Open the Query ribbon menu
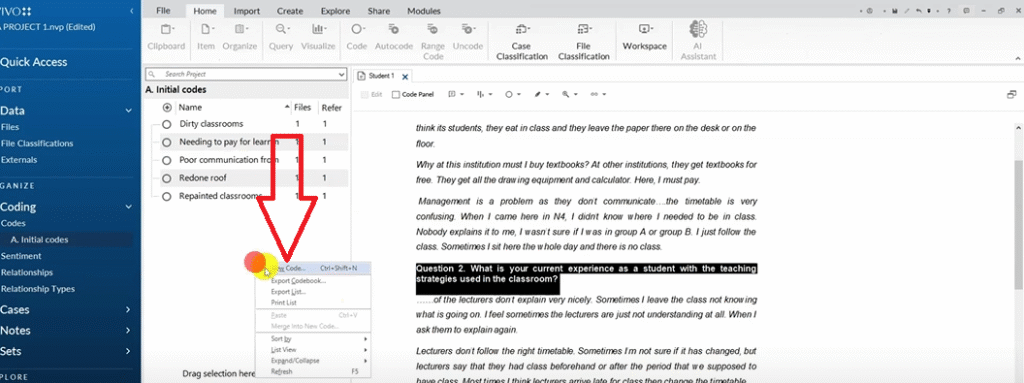The width and height of the screenshot is (1024, 383). click(281, 37)
